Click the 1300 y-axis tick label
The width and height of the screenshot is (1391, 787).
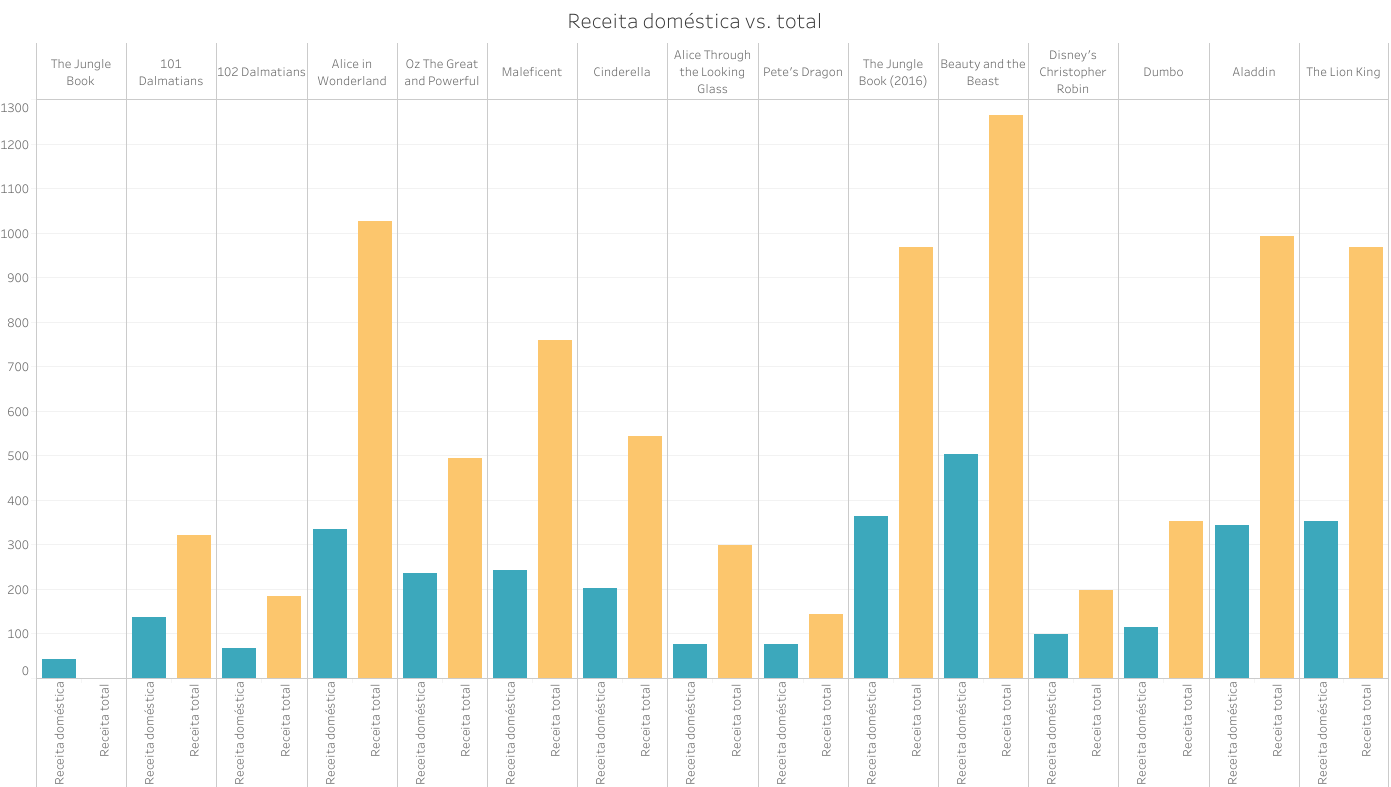(x=15, y=107)
